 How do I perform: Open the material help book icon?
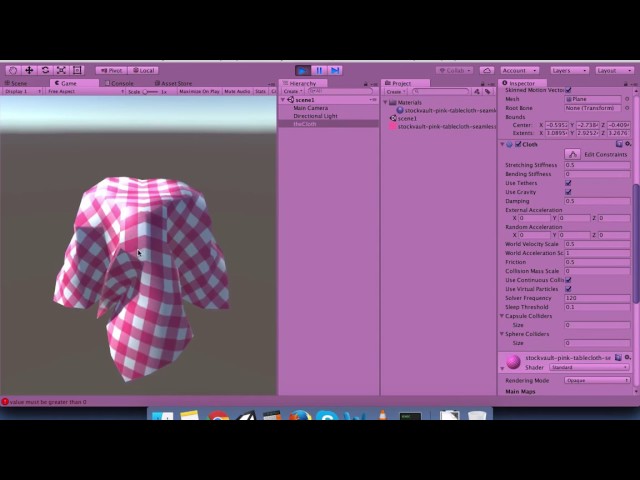(x=618, y=358)
